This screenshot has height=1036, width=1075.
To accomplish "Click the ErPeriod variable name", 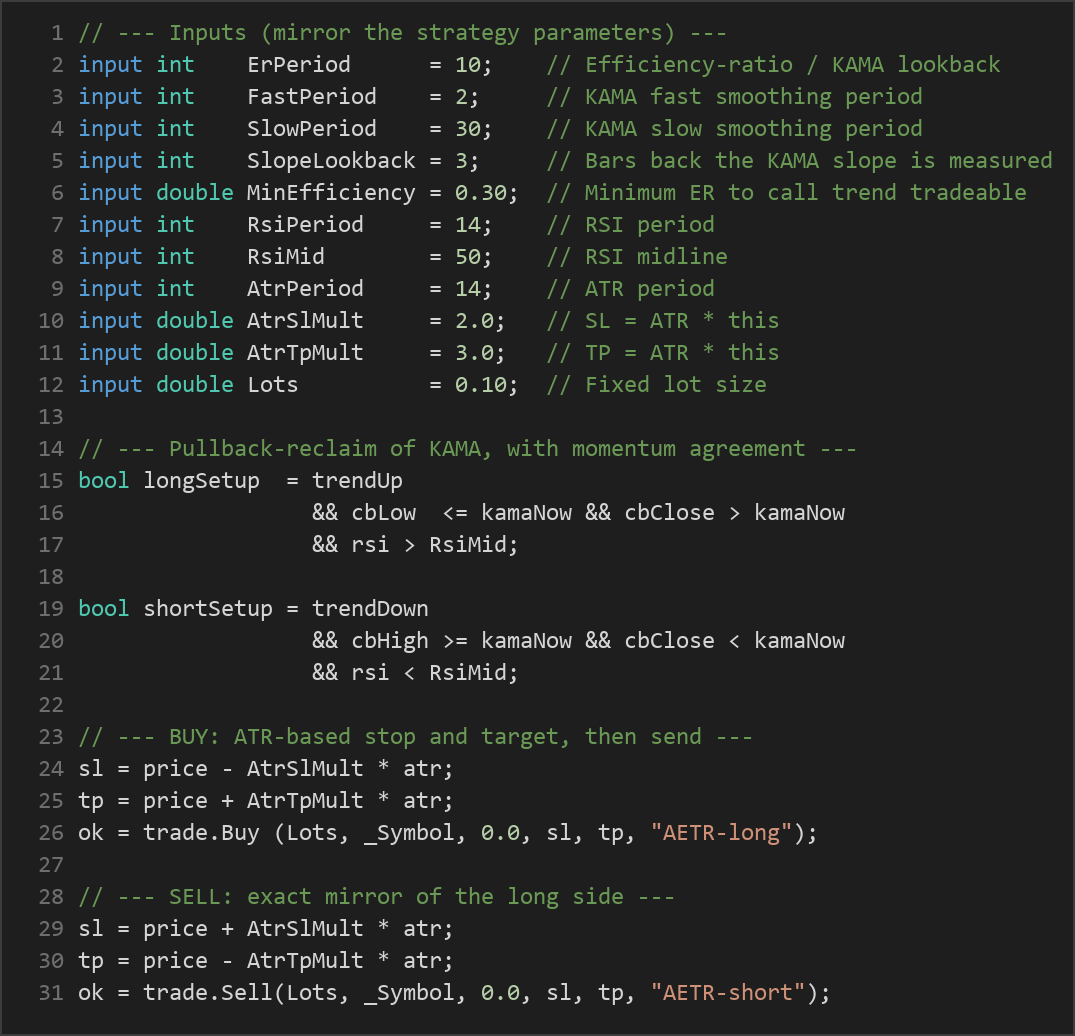I will (298, 65).
